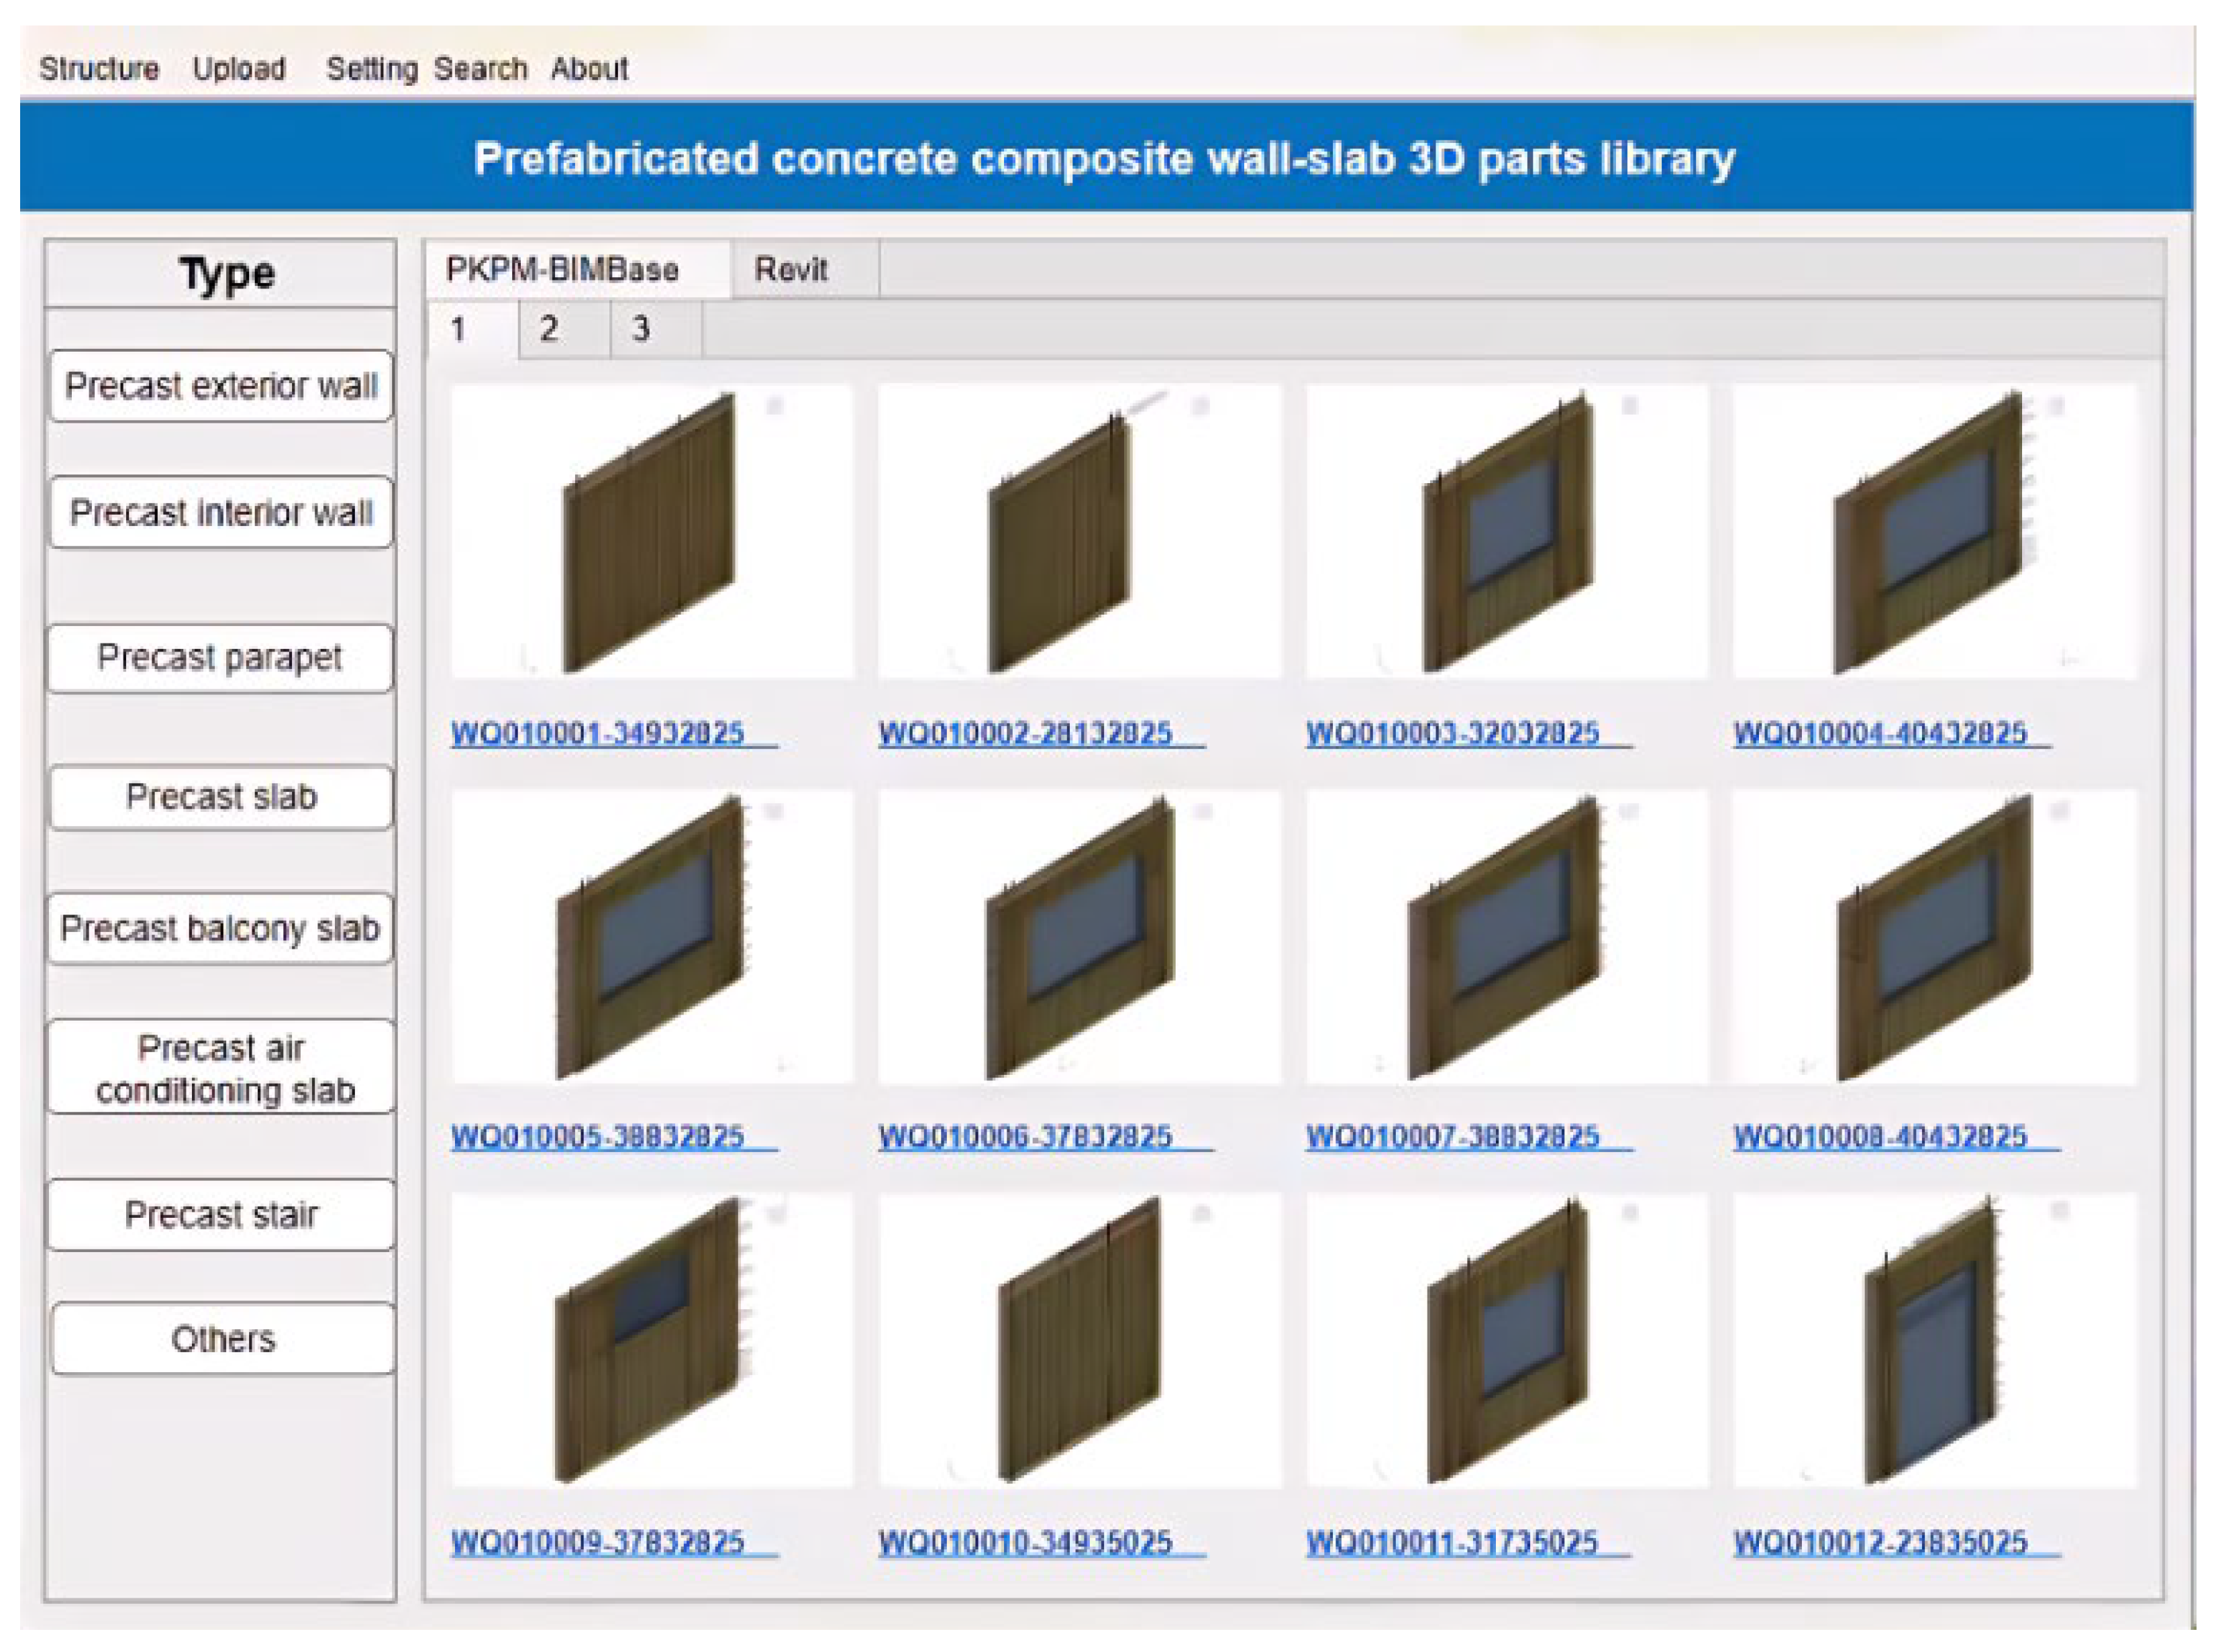
Task: Select the Precast exterior wall type
Action: coord(221,386)
